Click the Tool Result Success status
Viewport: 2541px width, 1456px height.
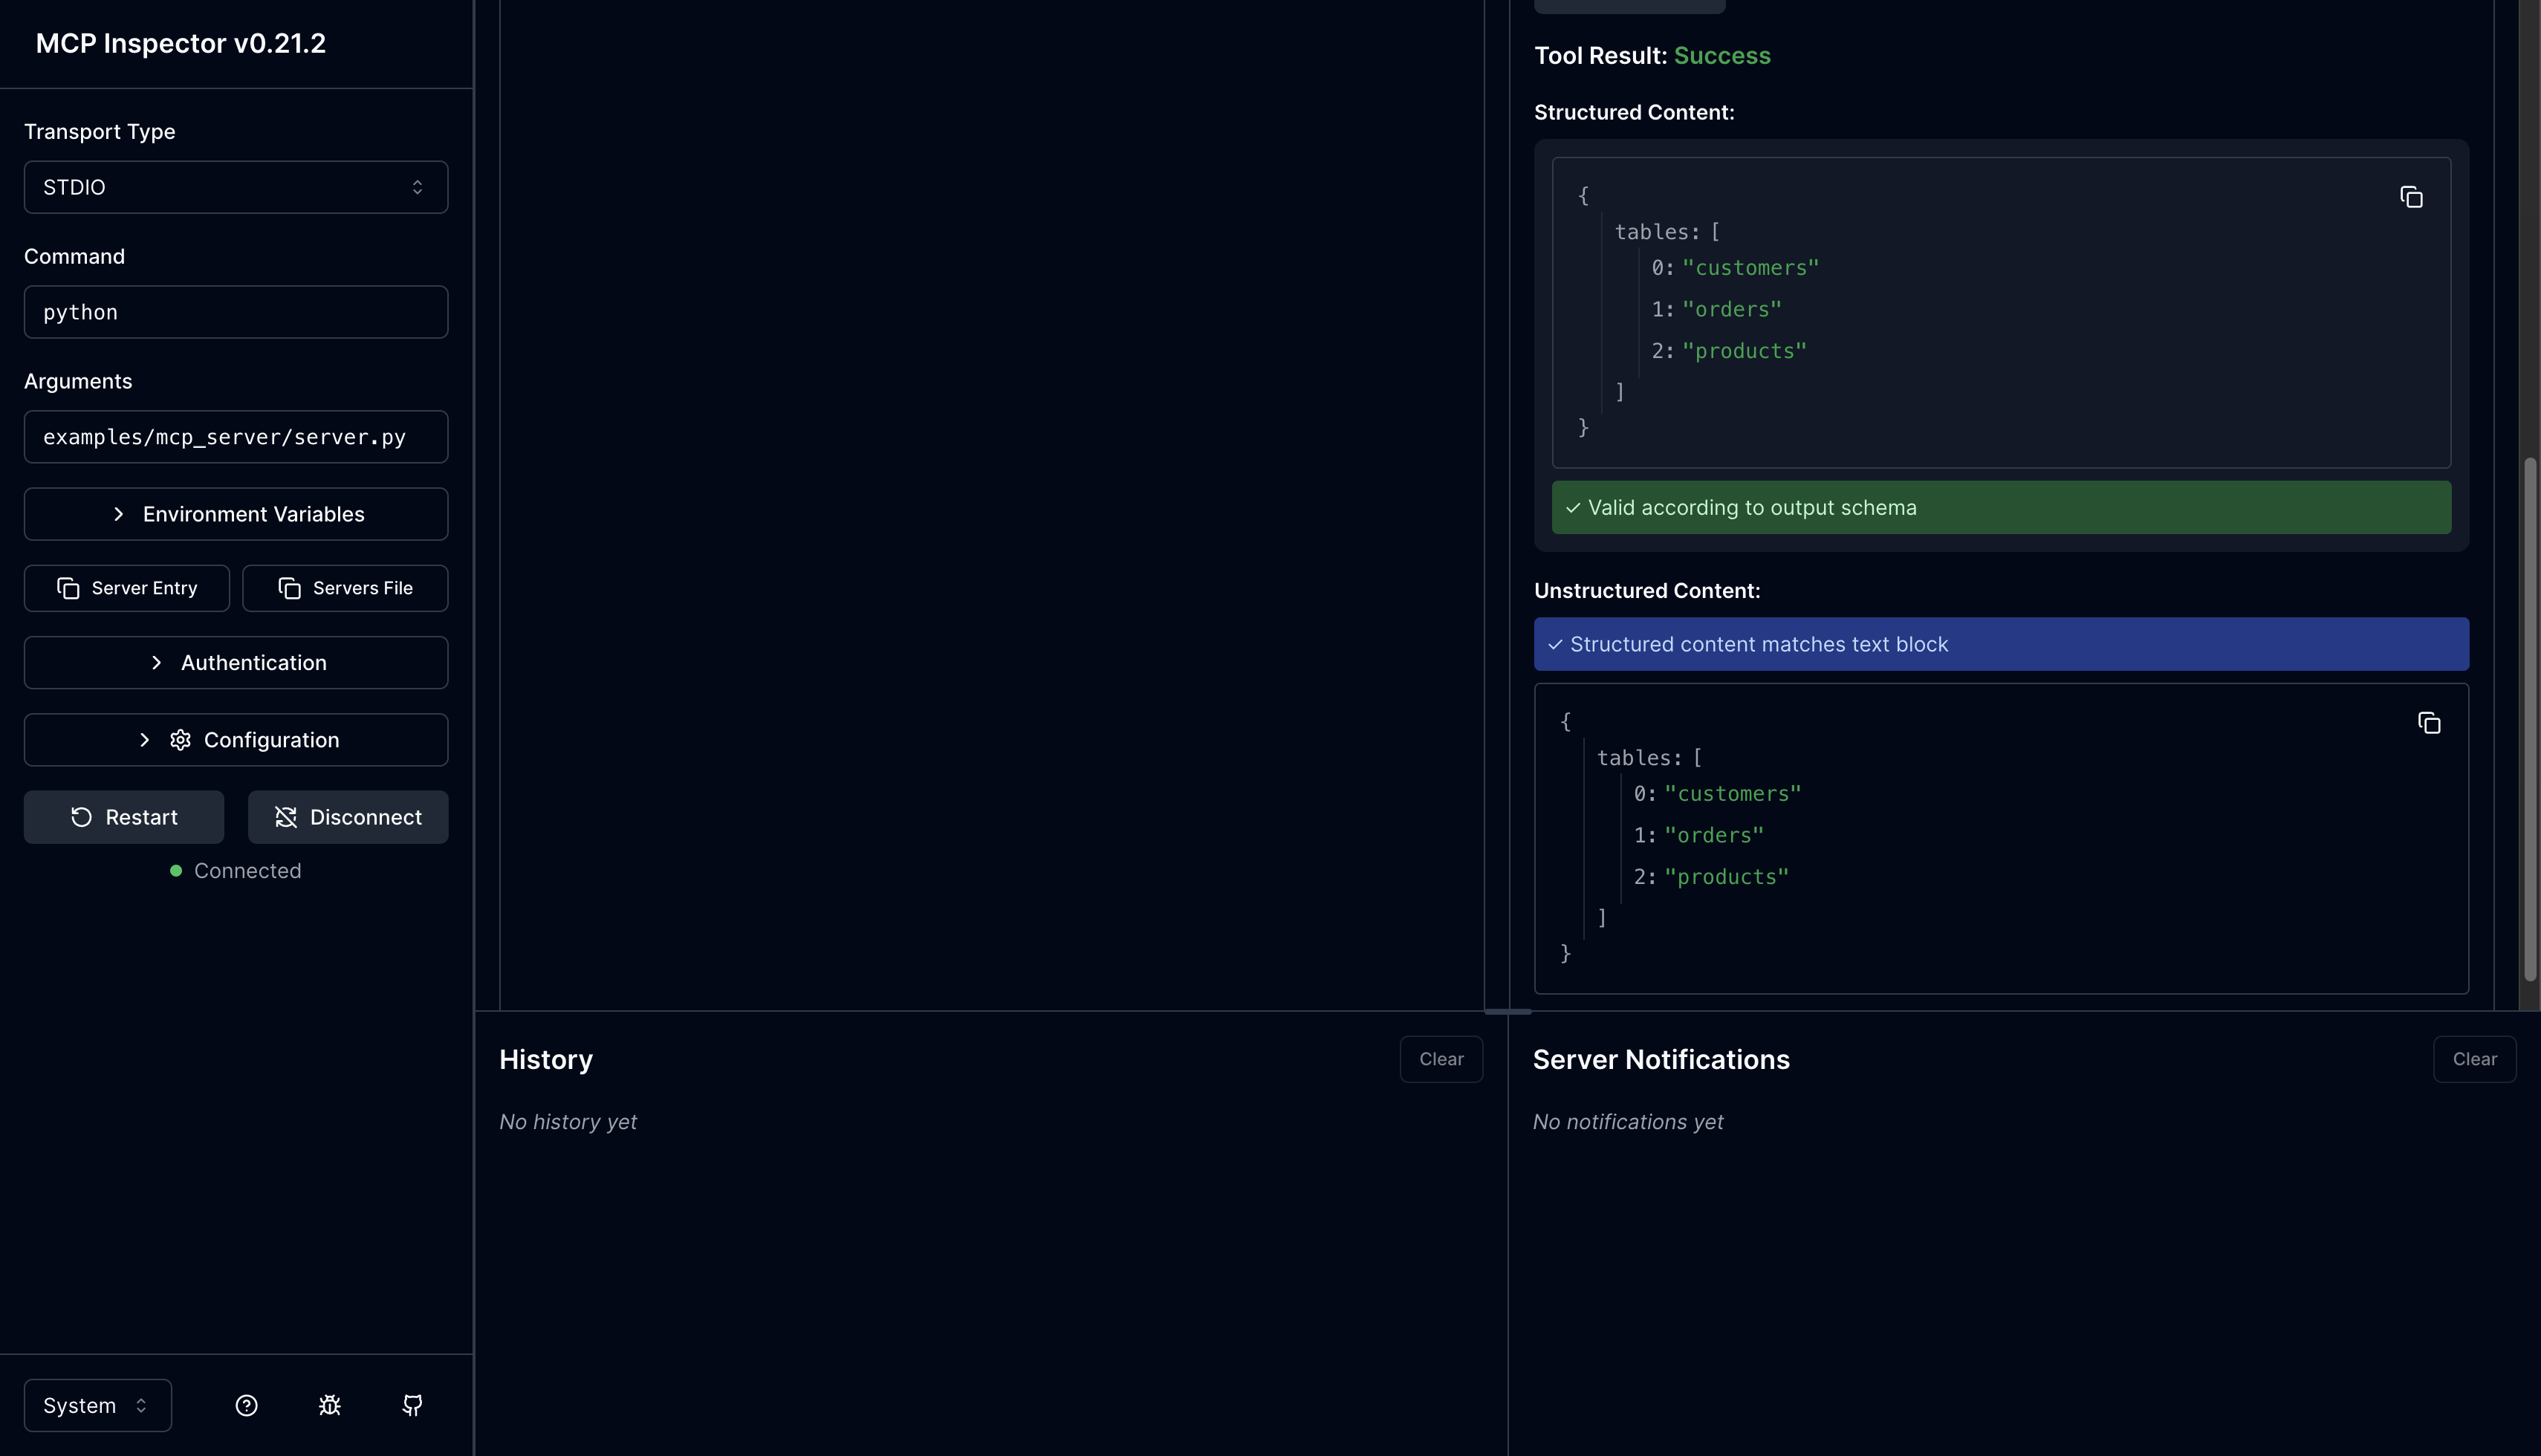[1722, 56]
